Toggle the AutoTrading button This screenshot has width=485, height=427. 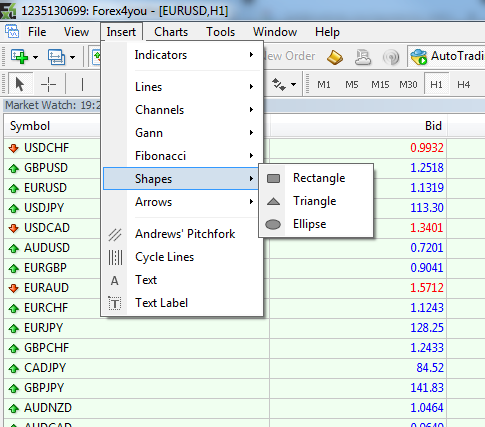tap(447, 56)
